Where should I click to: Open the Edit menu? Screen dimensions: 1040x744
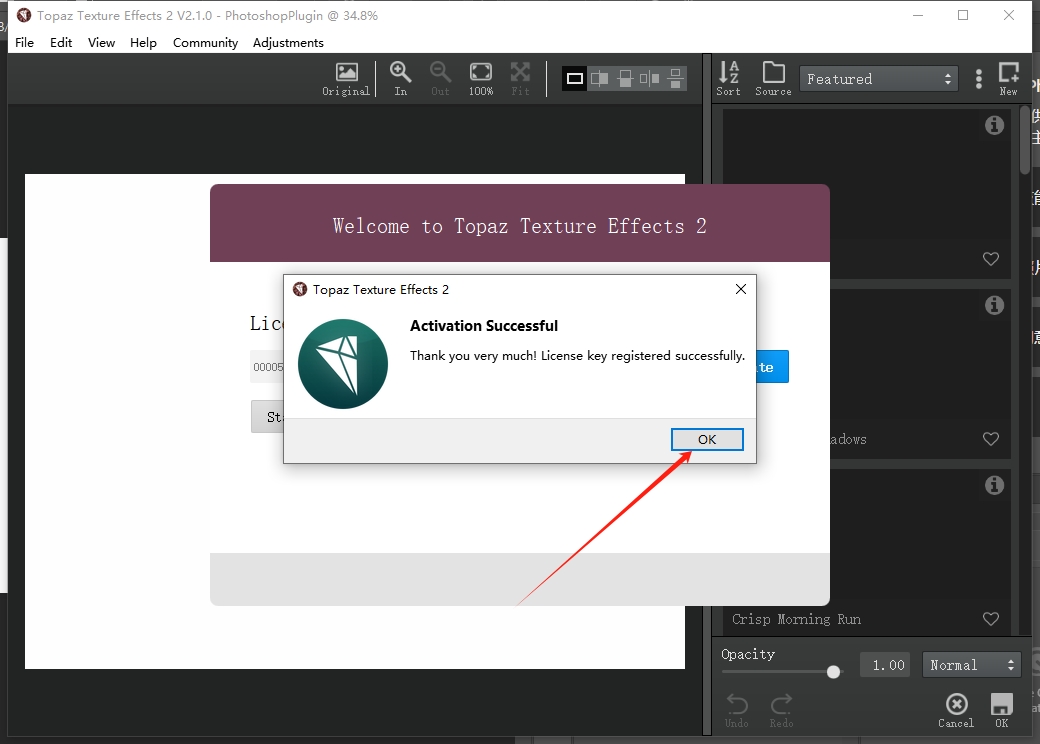click(x=61, y=42)
